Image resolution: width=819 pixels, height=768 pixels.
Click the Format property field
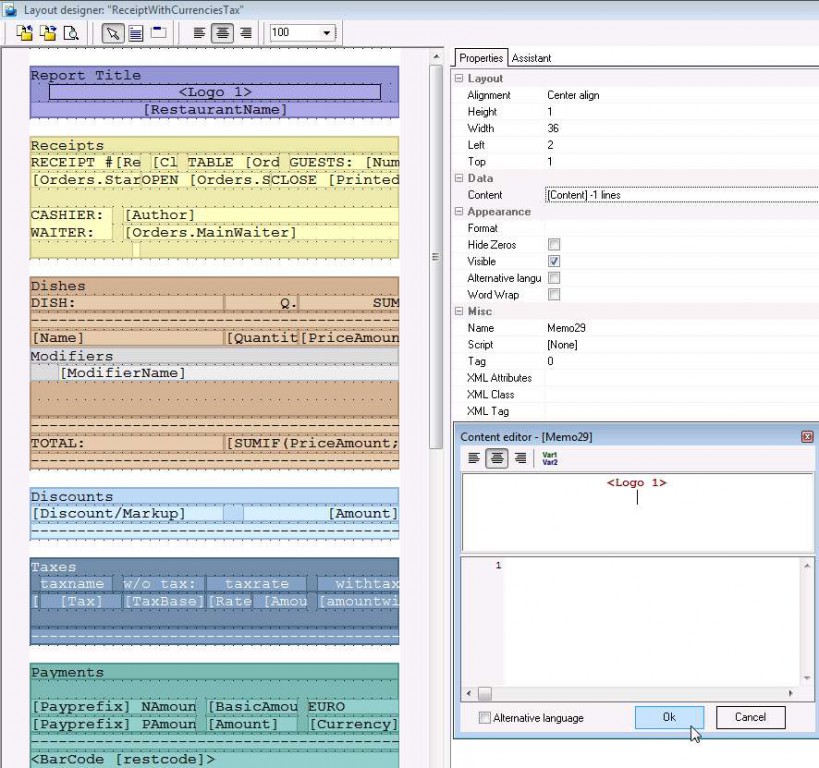pos(682,228)
